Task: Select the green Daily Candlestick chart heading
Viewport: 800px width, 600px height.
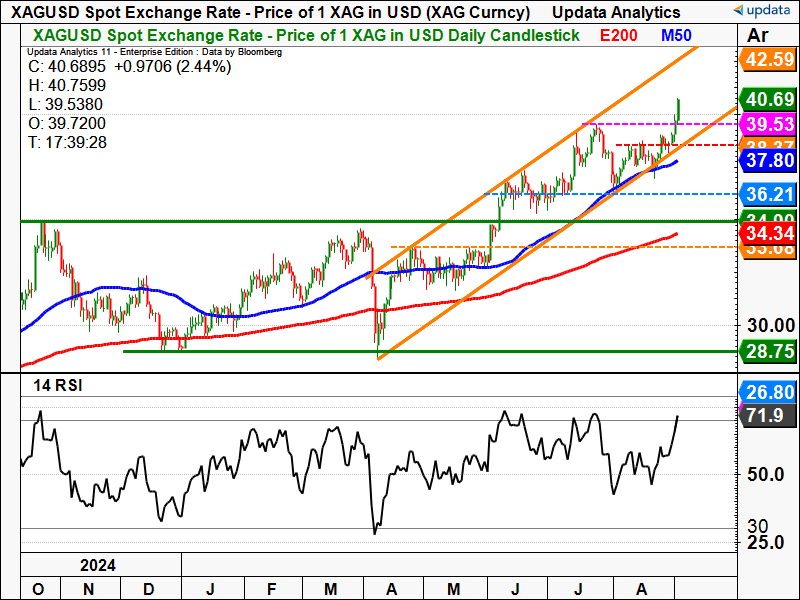Action: 306,35
